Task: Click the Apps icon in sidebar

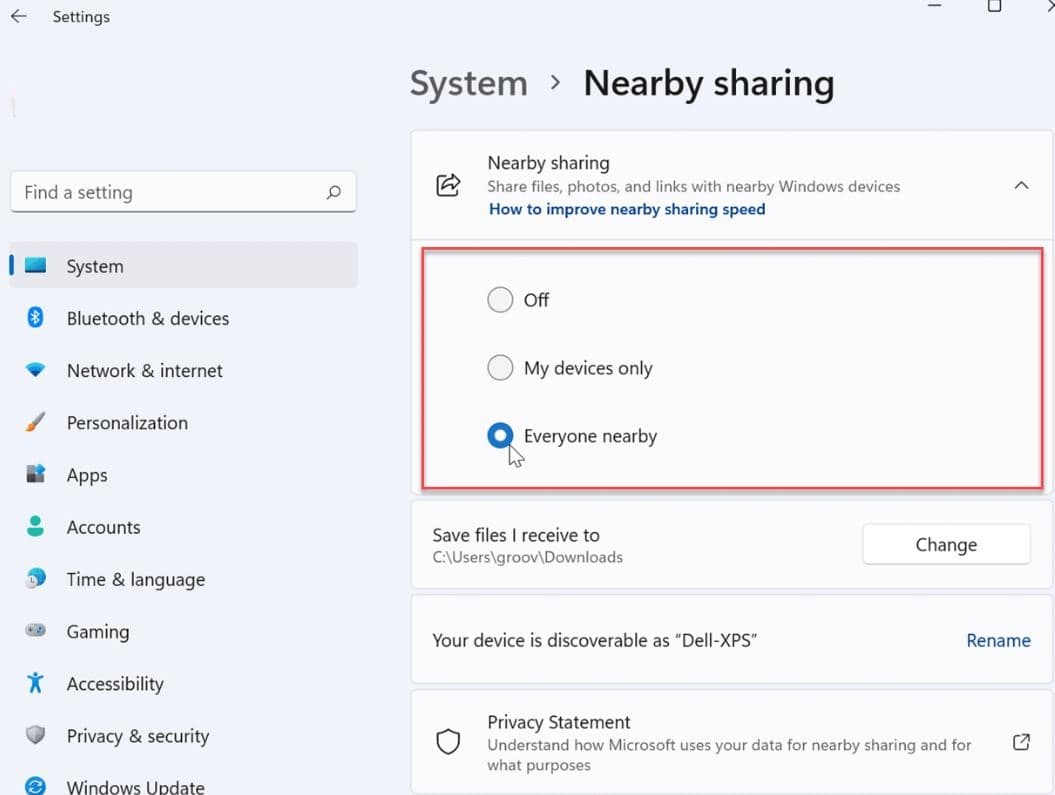Action: tap(36, 475)
